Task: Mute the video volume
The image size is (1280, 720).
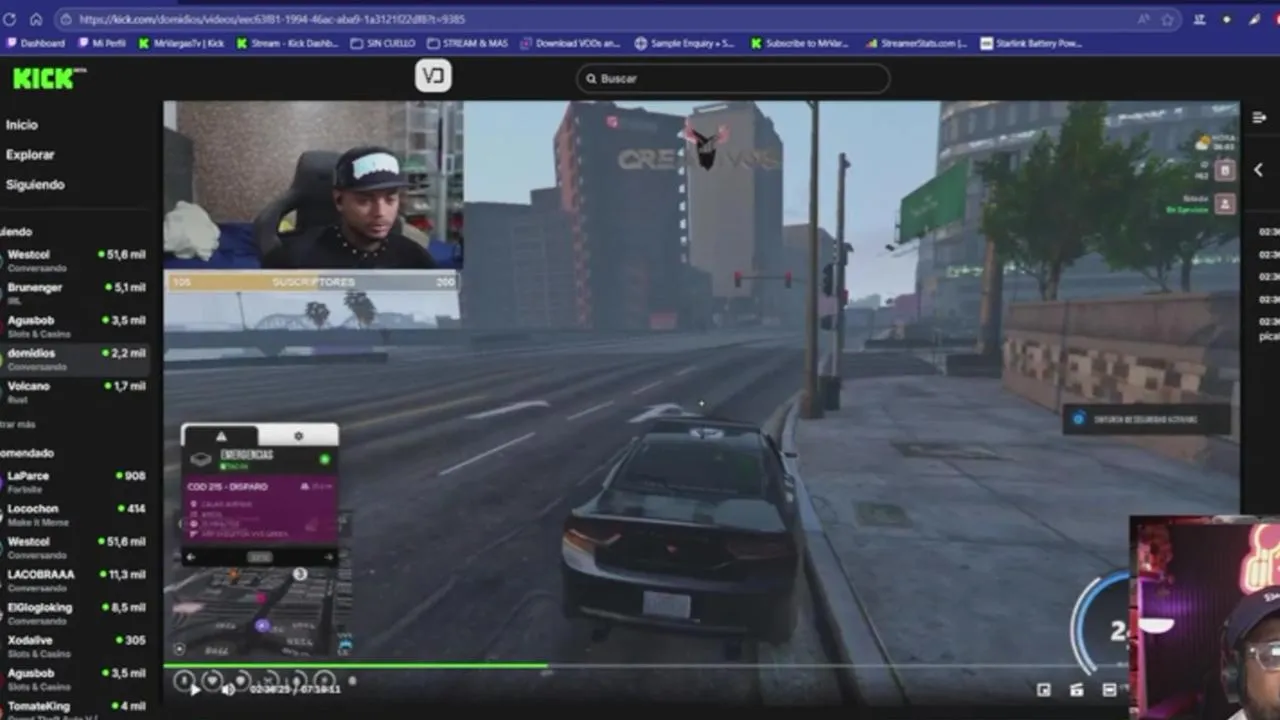Action: click(228, 689)
